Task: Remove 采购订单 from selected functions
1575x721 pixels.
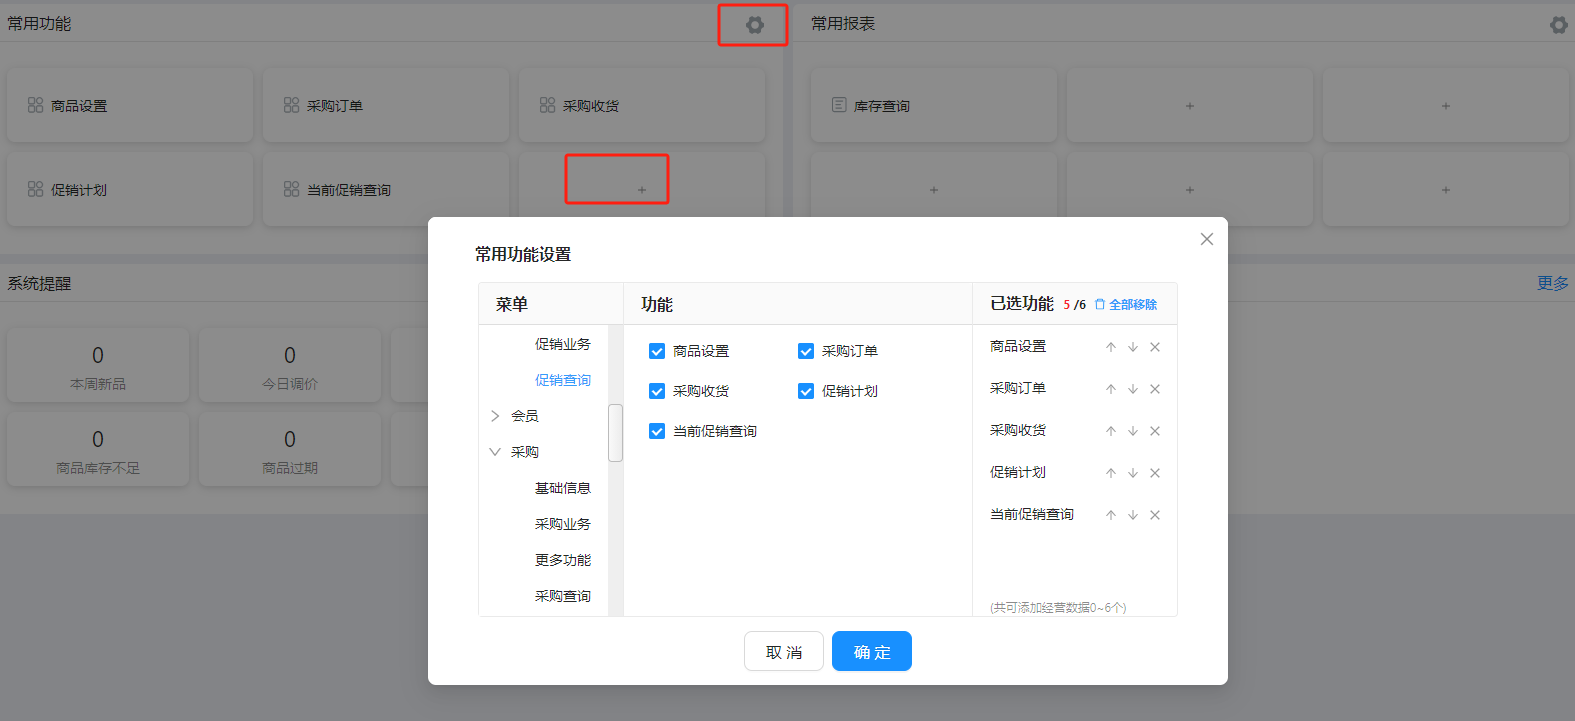Action: [1155, 389]
